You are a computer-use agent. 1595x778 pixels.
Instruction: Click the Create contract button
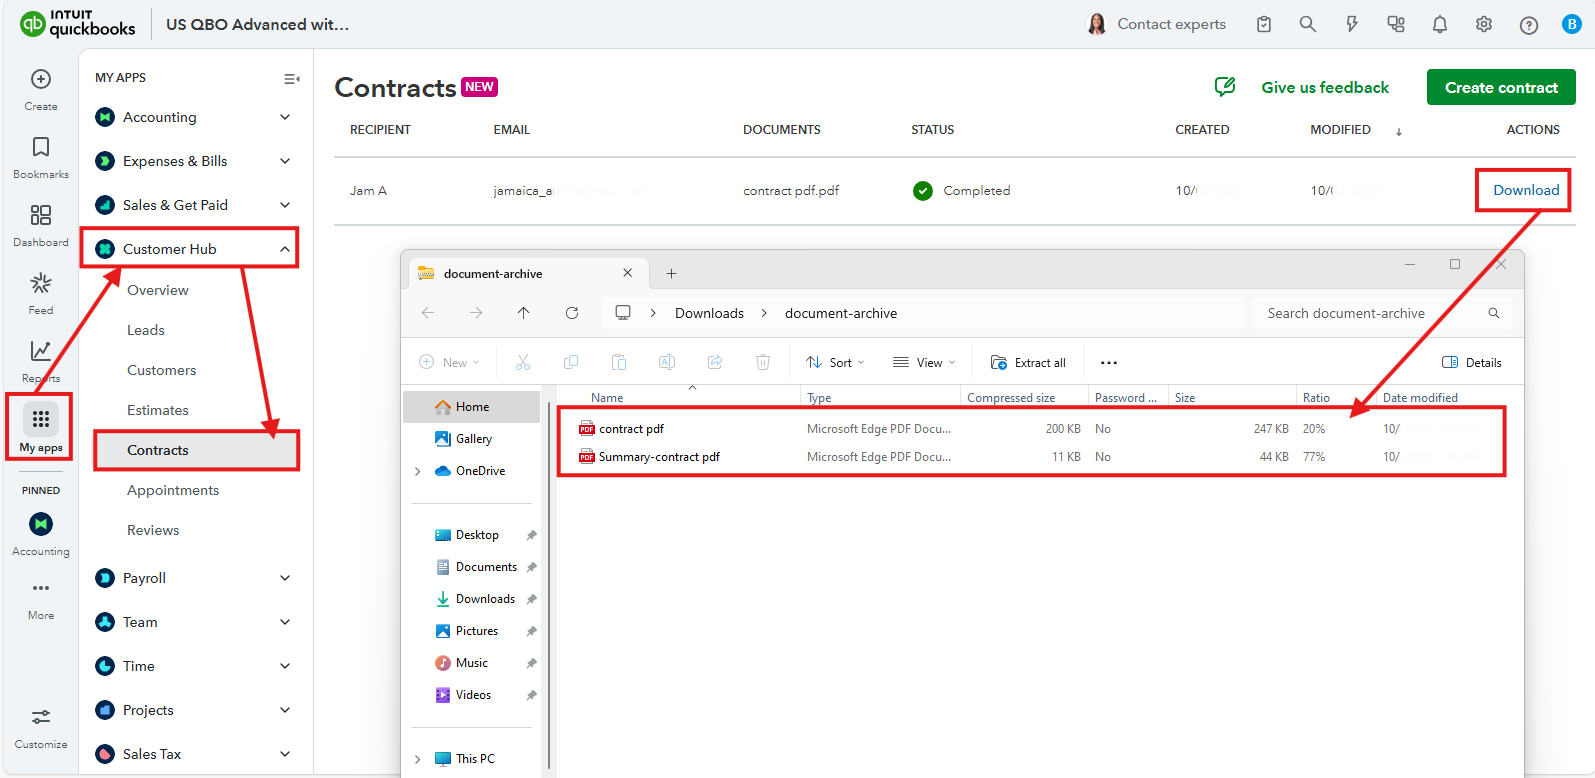(1500, 88)
